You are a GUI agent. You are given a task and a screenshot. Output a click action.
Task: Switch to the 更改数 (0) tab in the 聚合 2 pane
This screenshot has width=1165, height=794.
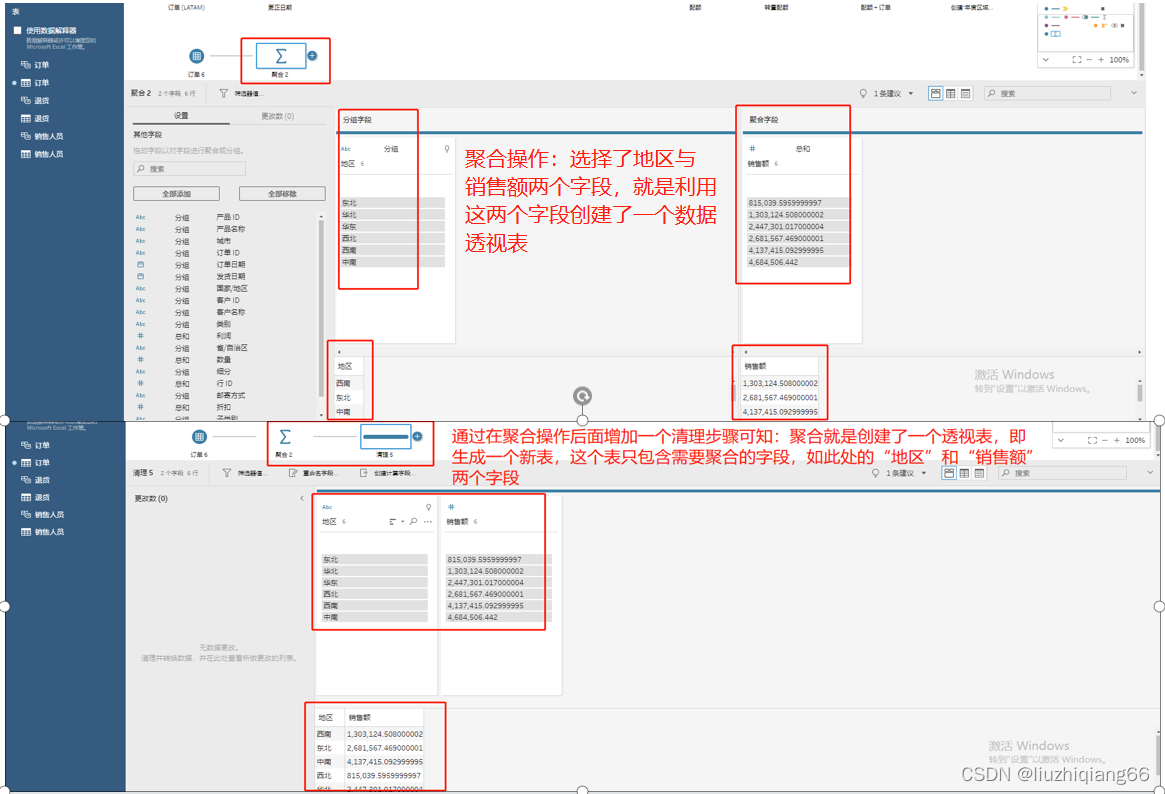pos(278,116)
